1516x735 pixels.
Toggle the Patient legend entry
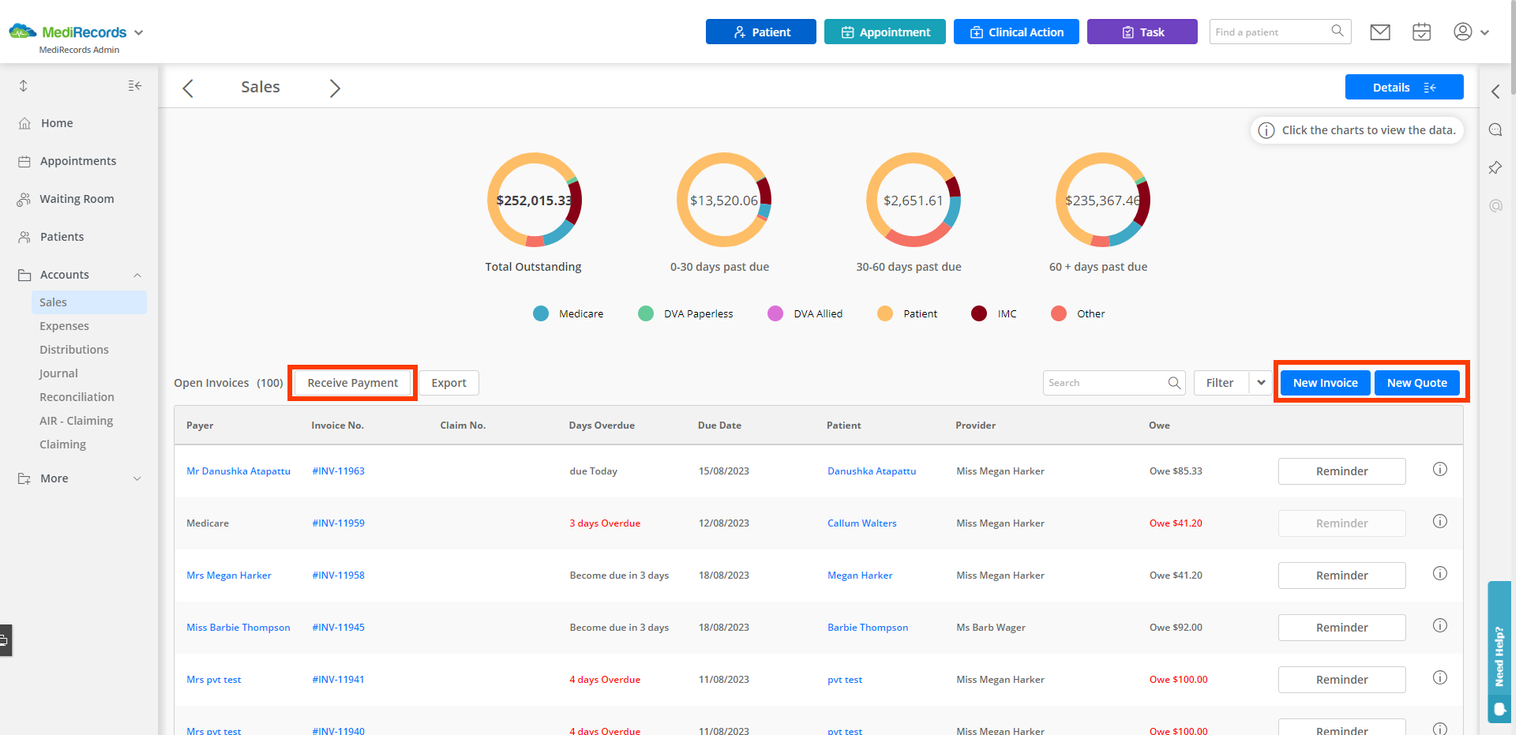tap(907, 314)
